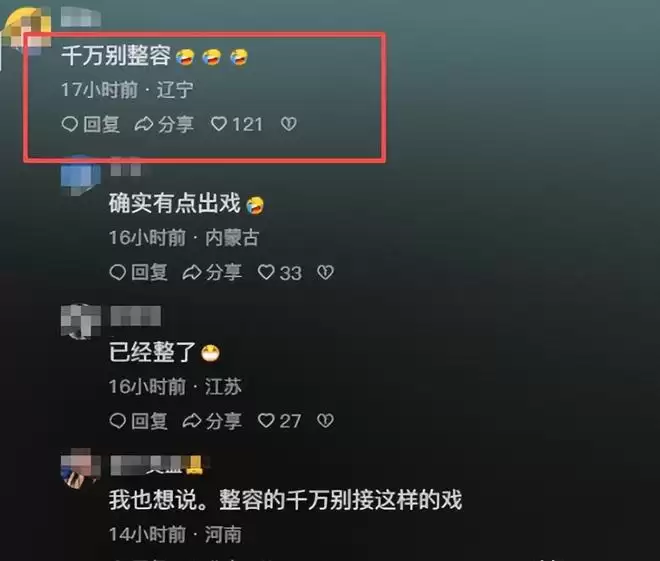Open avatar of the 内蒙古 commenter
The width and height of the screenshot is (660, 561).
coord(81,175)
